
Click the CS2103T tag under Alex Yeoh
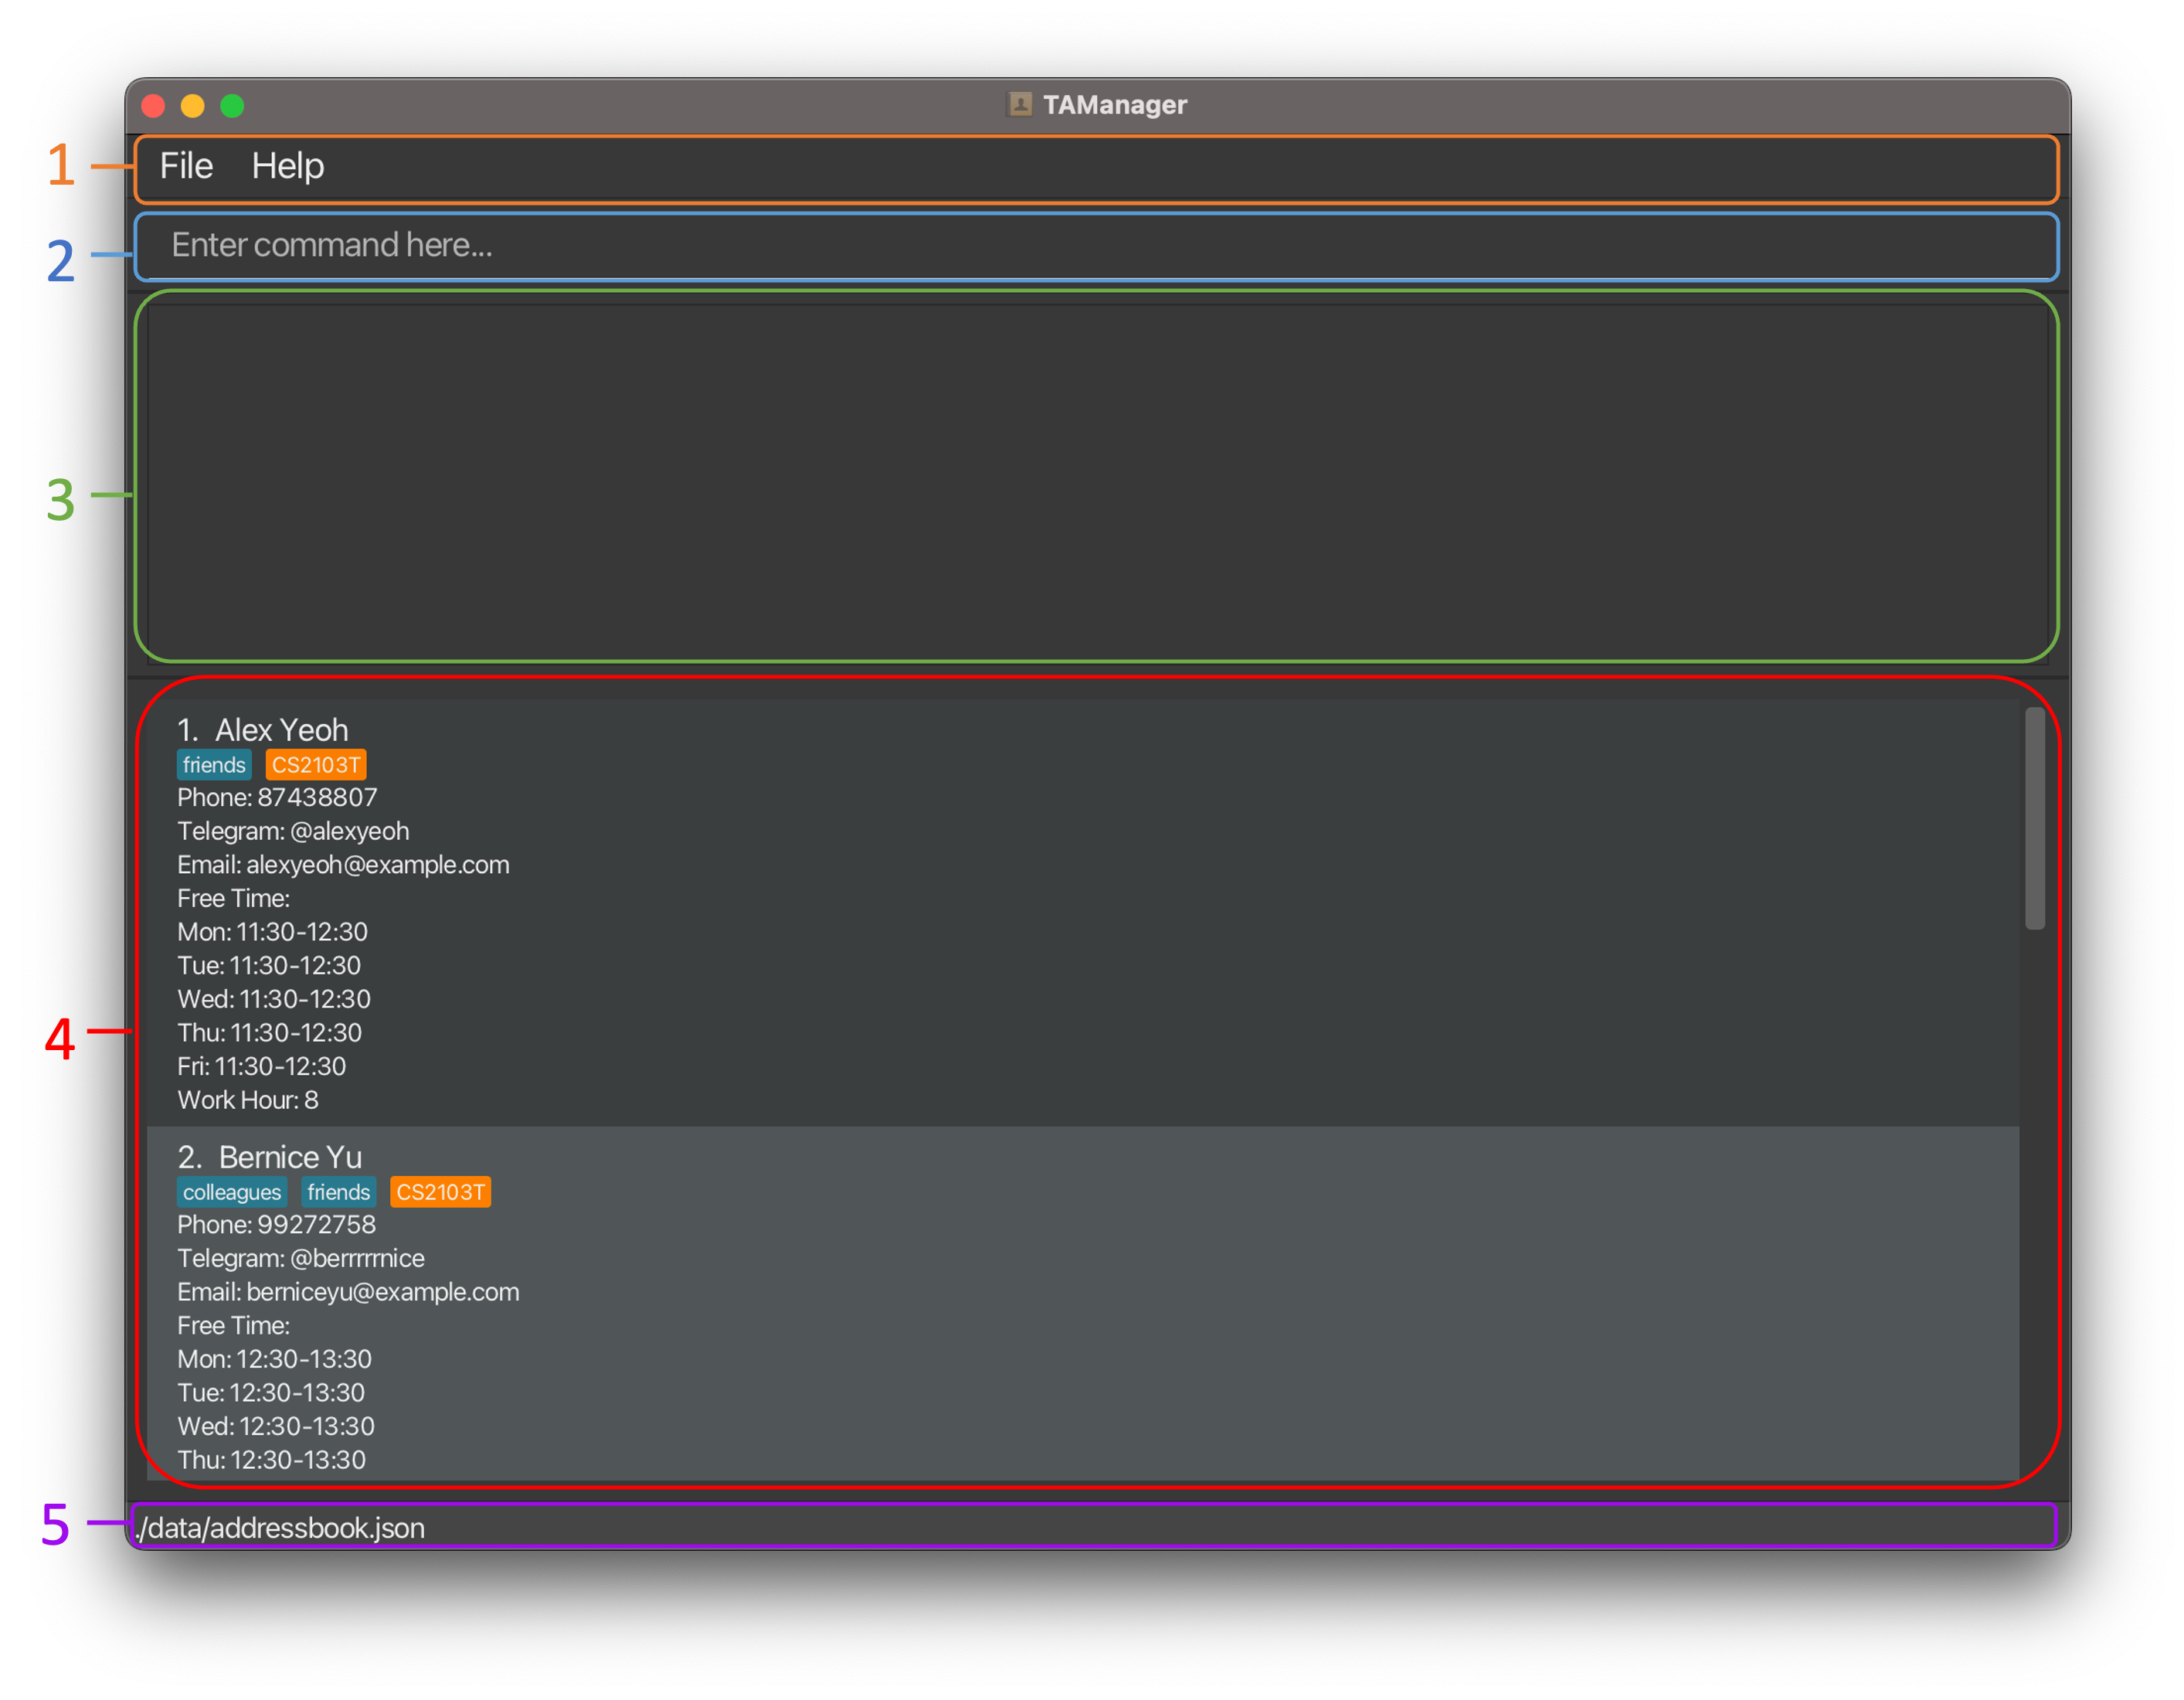(x=316, y=765)
